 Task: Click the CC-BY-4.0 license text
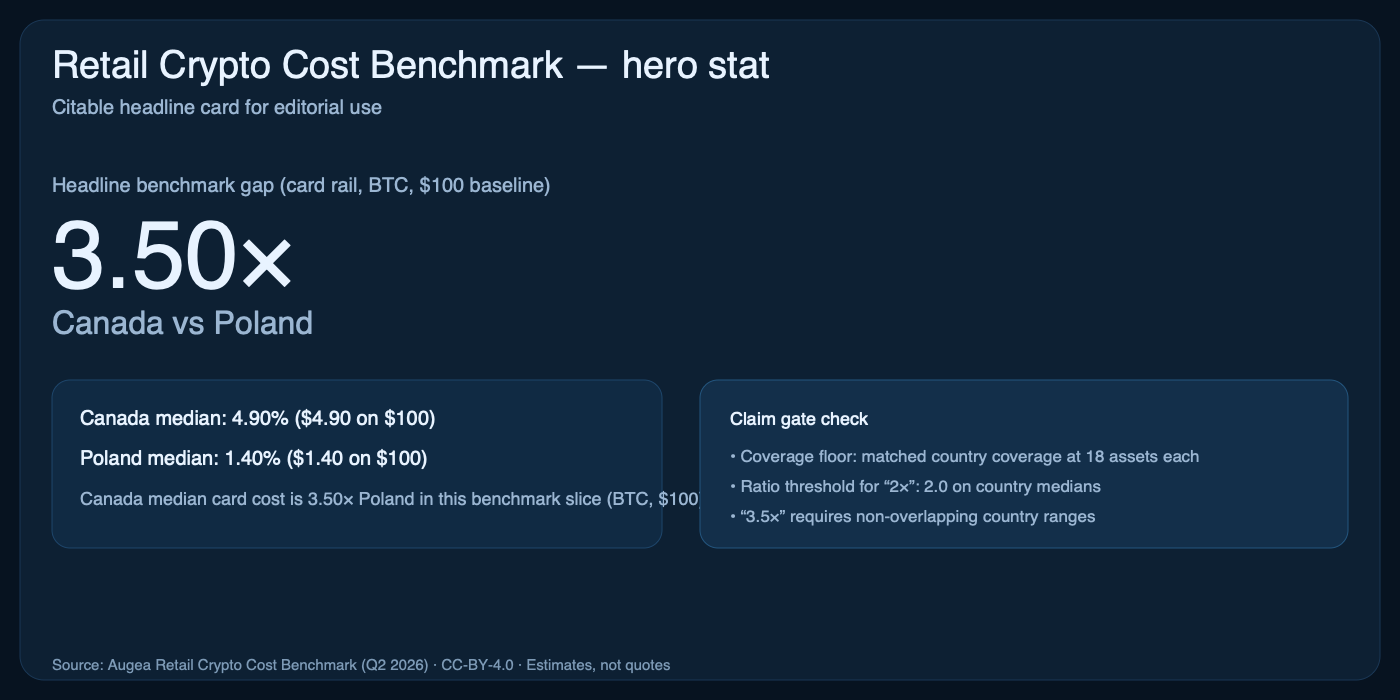coord(477,665)
